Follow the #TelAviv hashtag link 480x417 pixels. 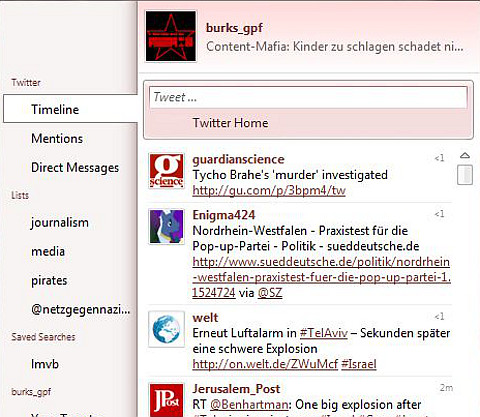click(324, 333)
